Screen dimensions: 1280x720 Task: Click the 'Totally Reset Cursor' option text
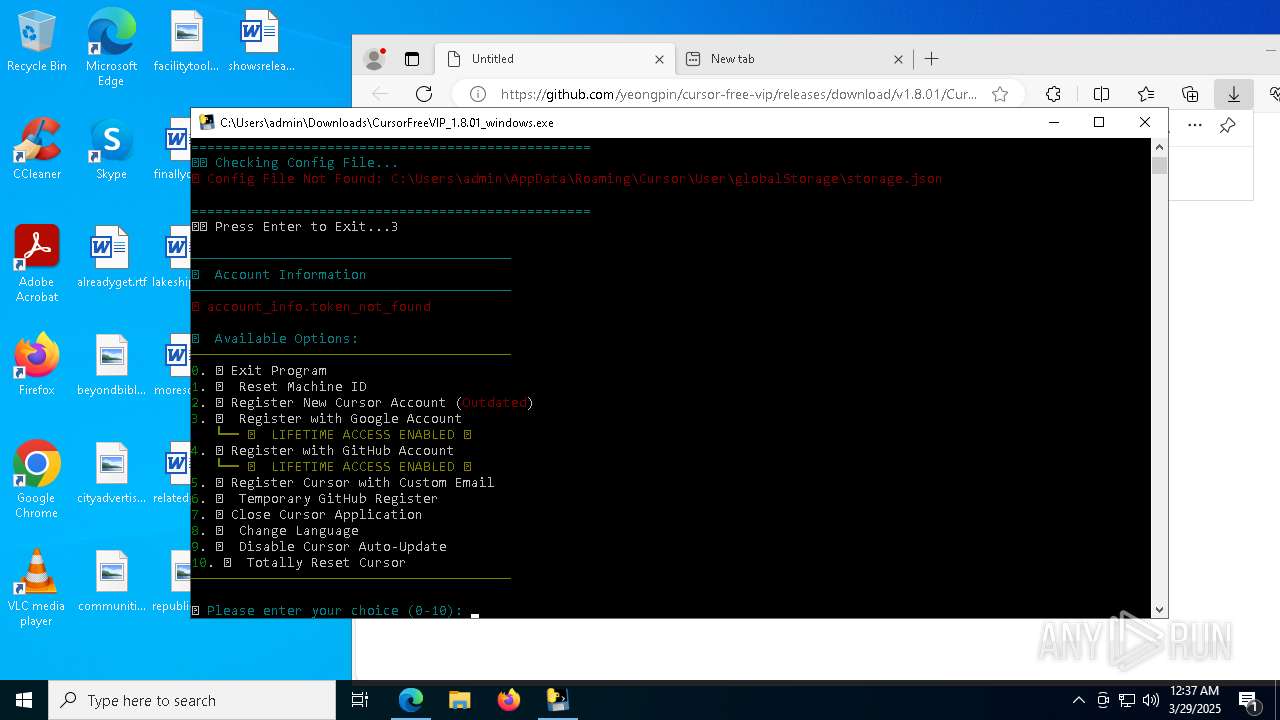[326, 562]
